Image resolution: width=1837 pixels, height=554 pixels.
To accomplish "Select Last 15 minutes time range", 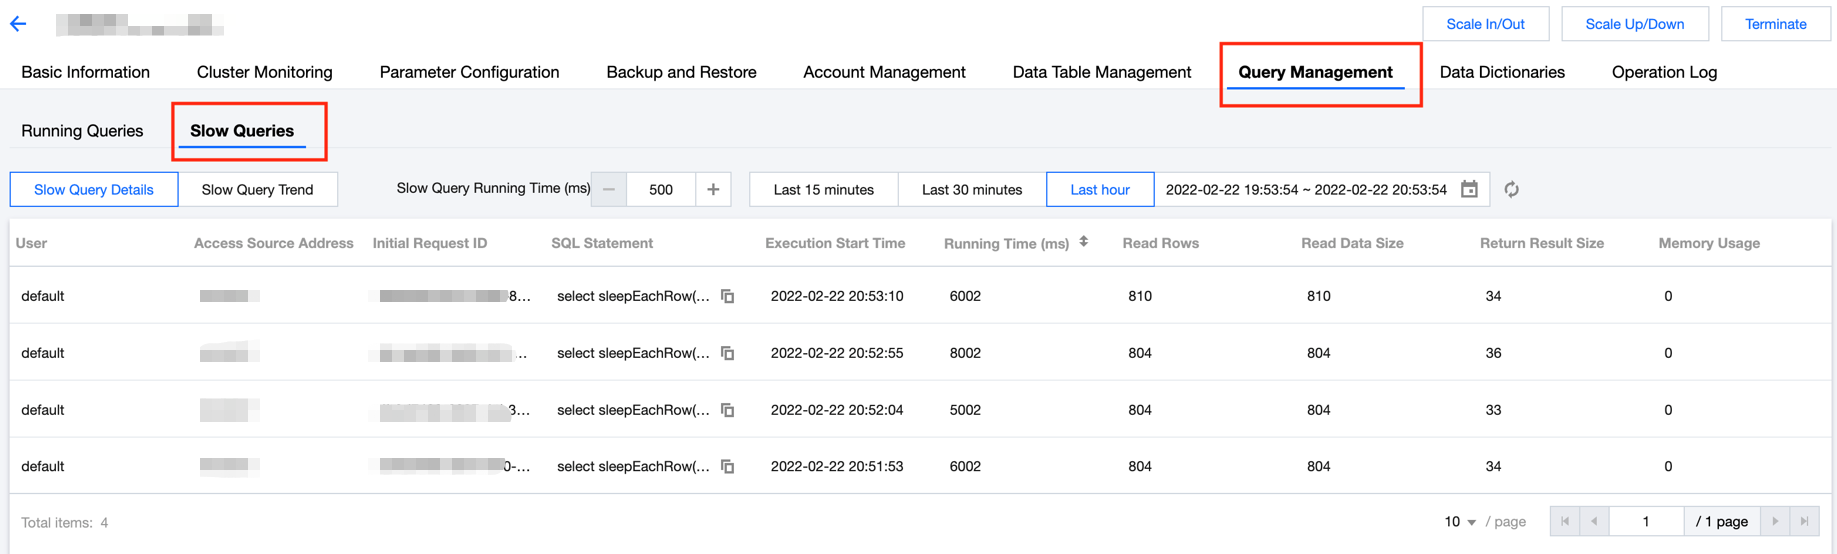I will click(823, 189).
